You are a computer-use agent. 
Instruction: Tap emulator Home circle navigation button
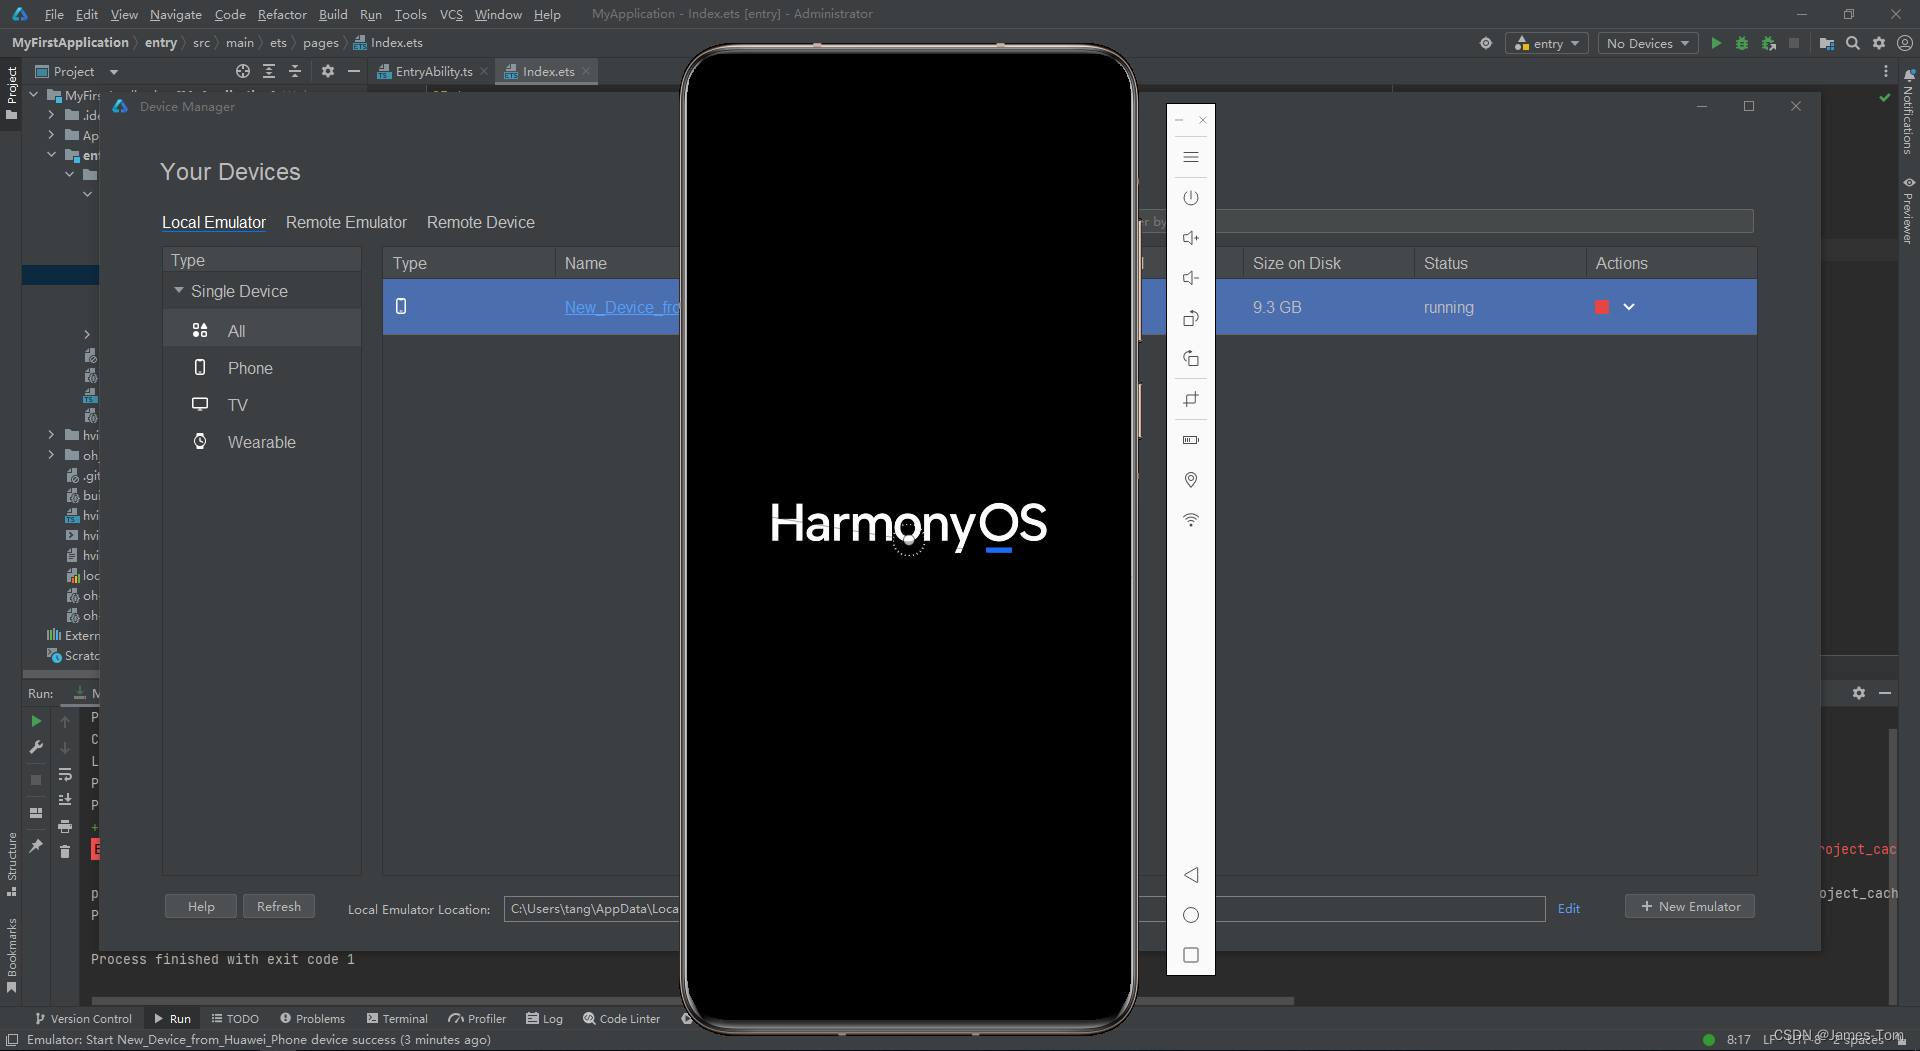[1190, 915]
